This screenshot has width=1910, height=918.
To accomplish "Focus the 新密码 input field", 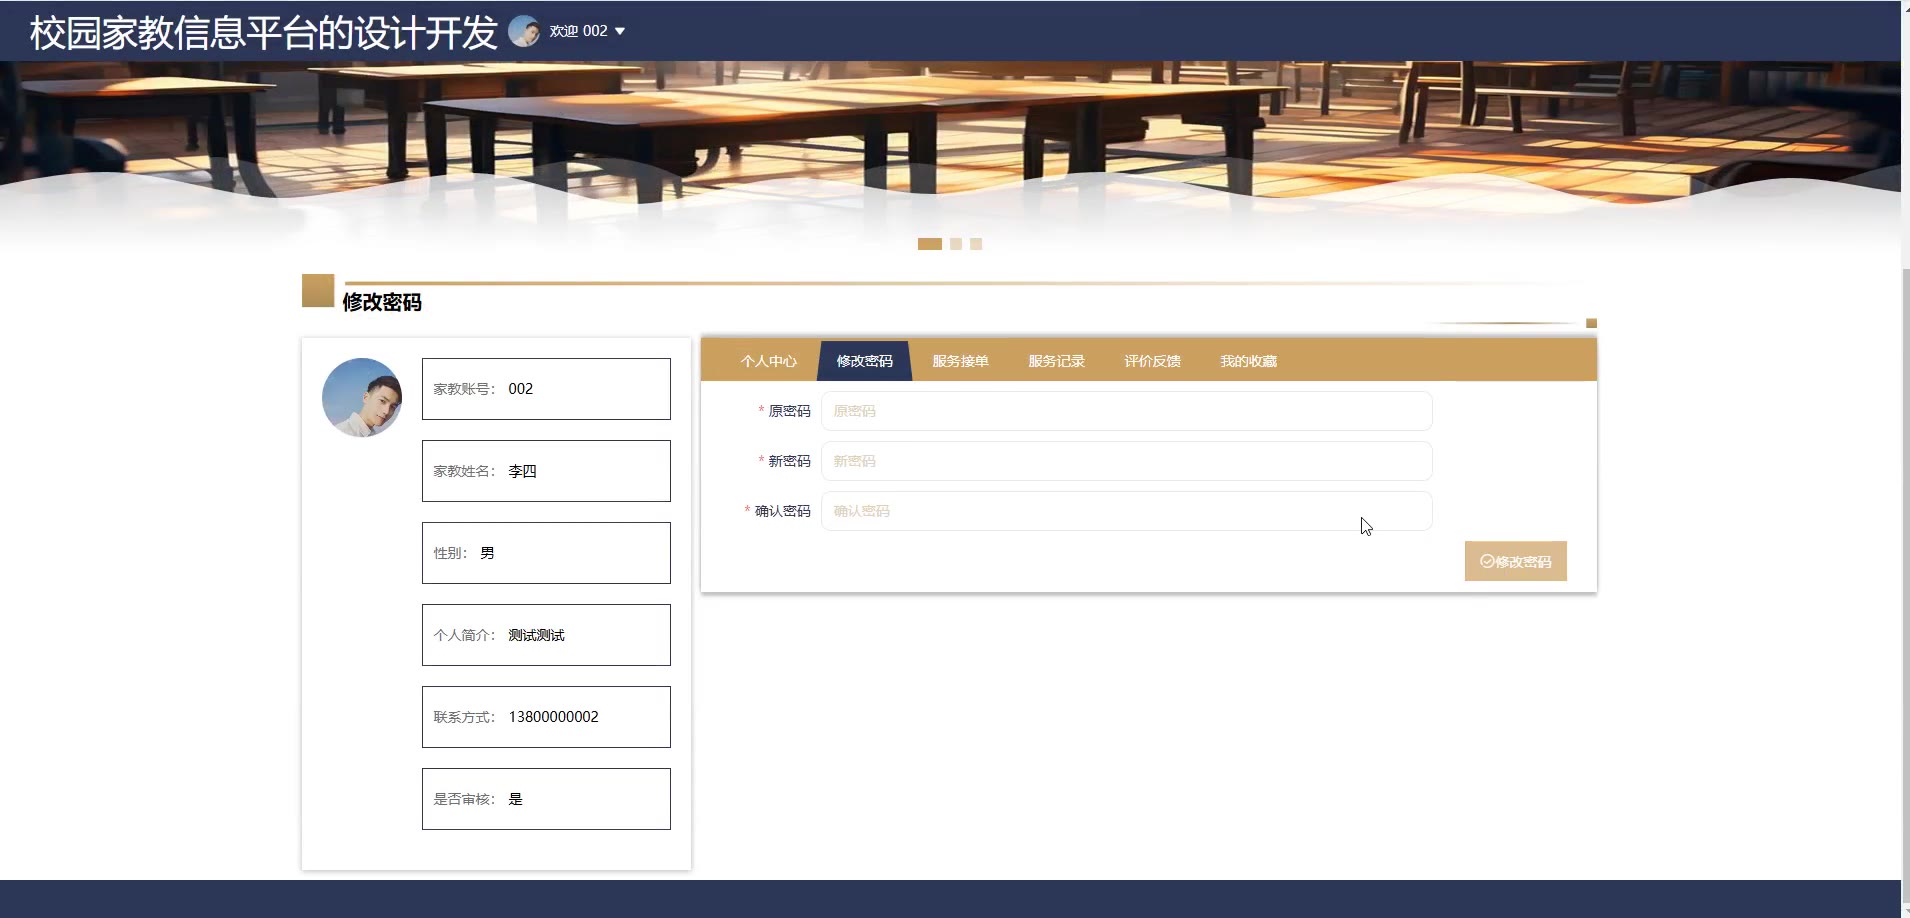I will [x=1127, y=461].
